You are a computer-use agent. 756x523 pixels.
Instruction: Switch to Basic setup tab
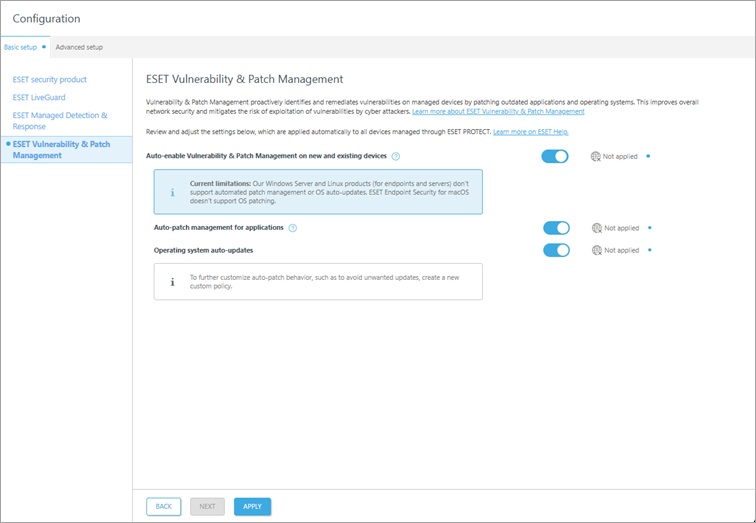coord(25,47)
